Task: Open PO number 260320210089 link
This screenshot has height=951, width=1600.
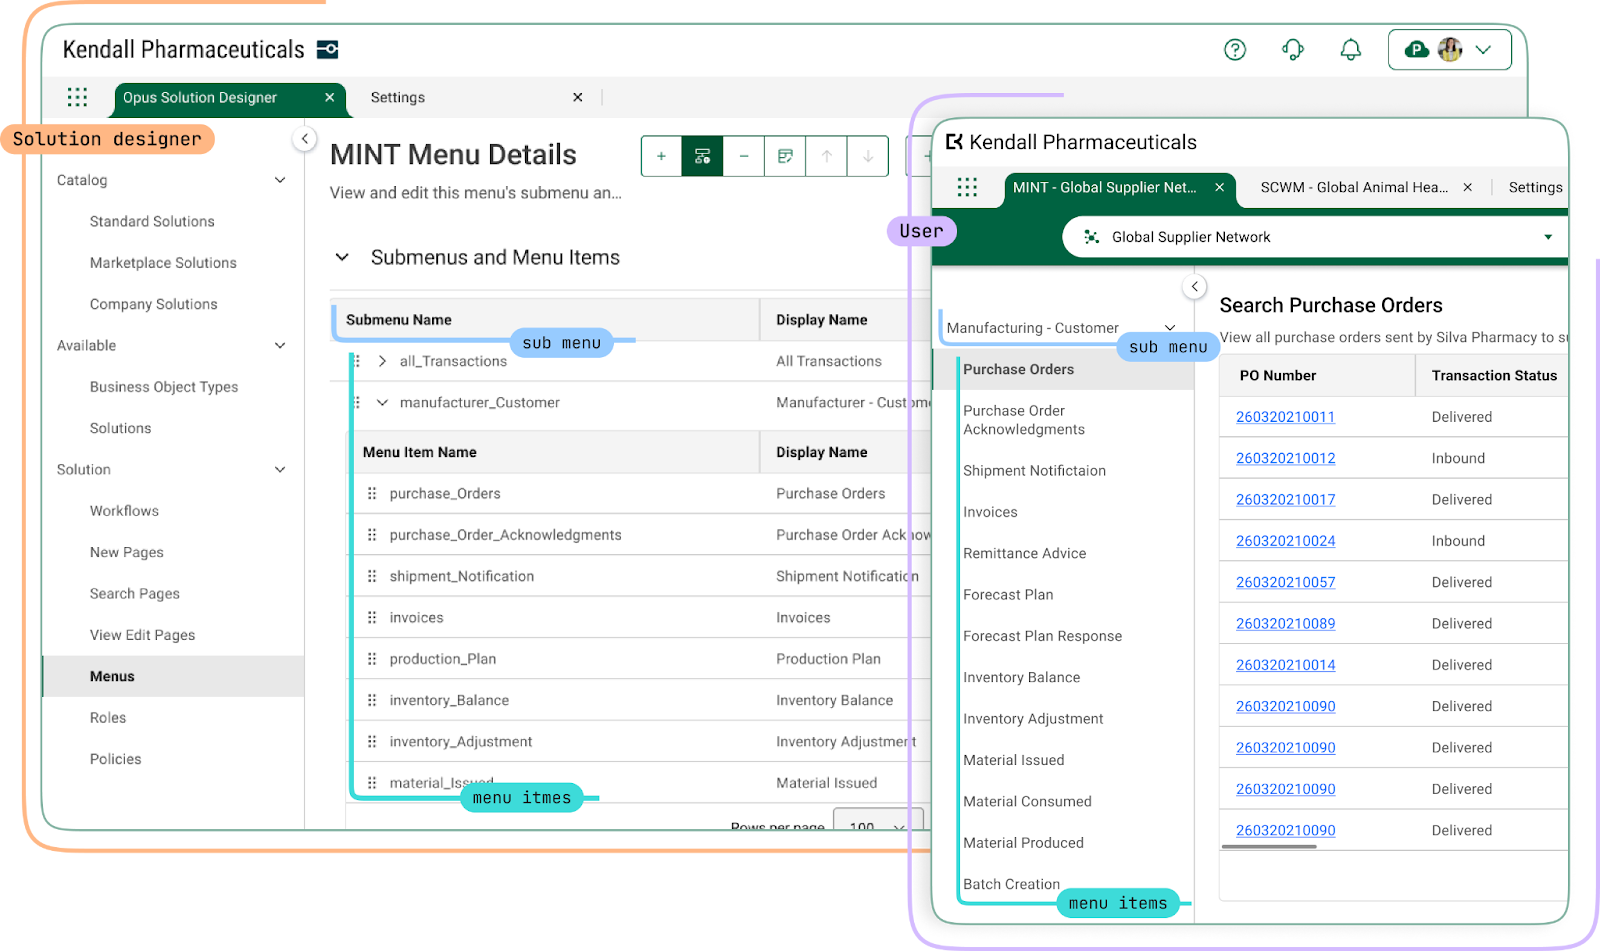Action: pyautogui.click(x=1285, y=624)
